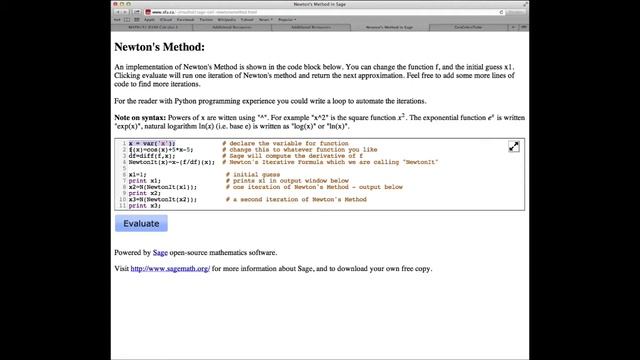Click code line "x = var('x');"
This screenshot has width=640, height=360.
click(x=152, y=143)
